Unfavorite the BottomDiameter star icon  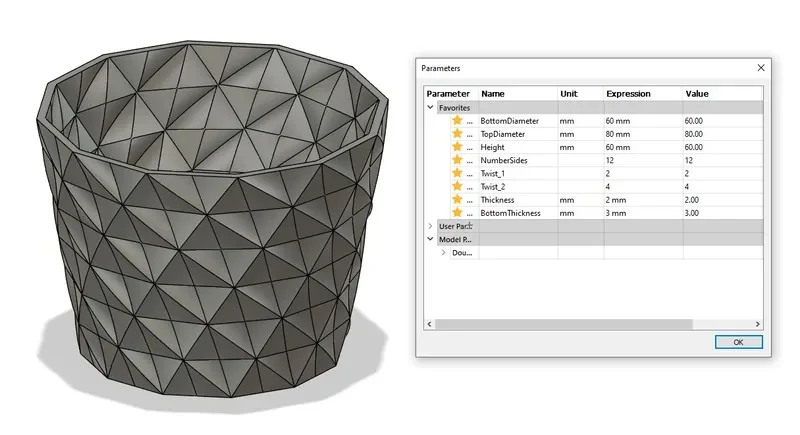[457, 120]
